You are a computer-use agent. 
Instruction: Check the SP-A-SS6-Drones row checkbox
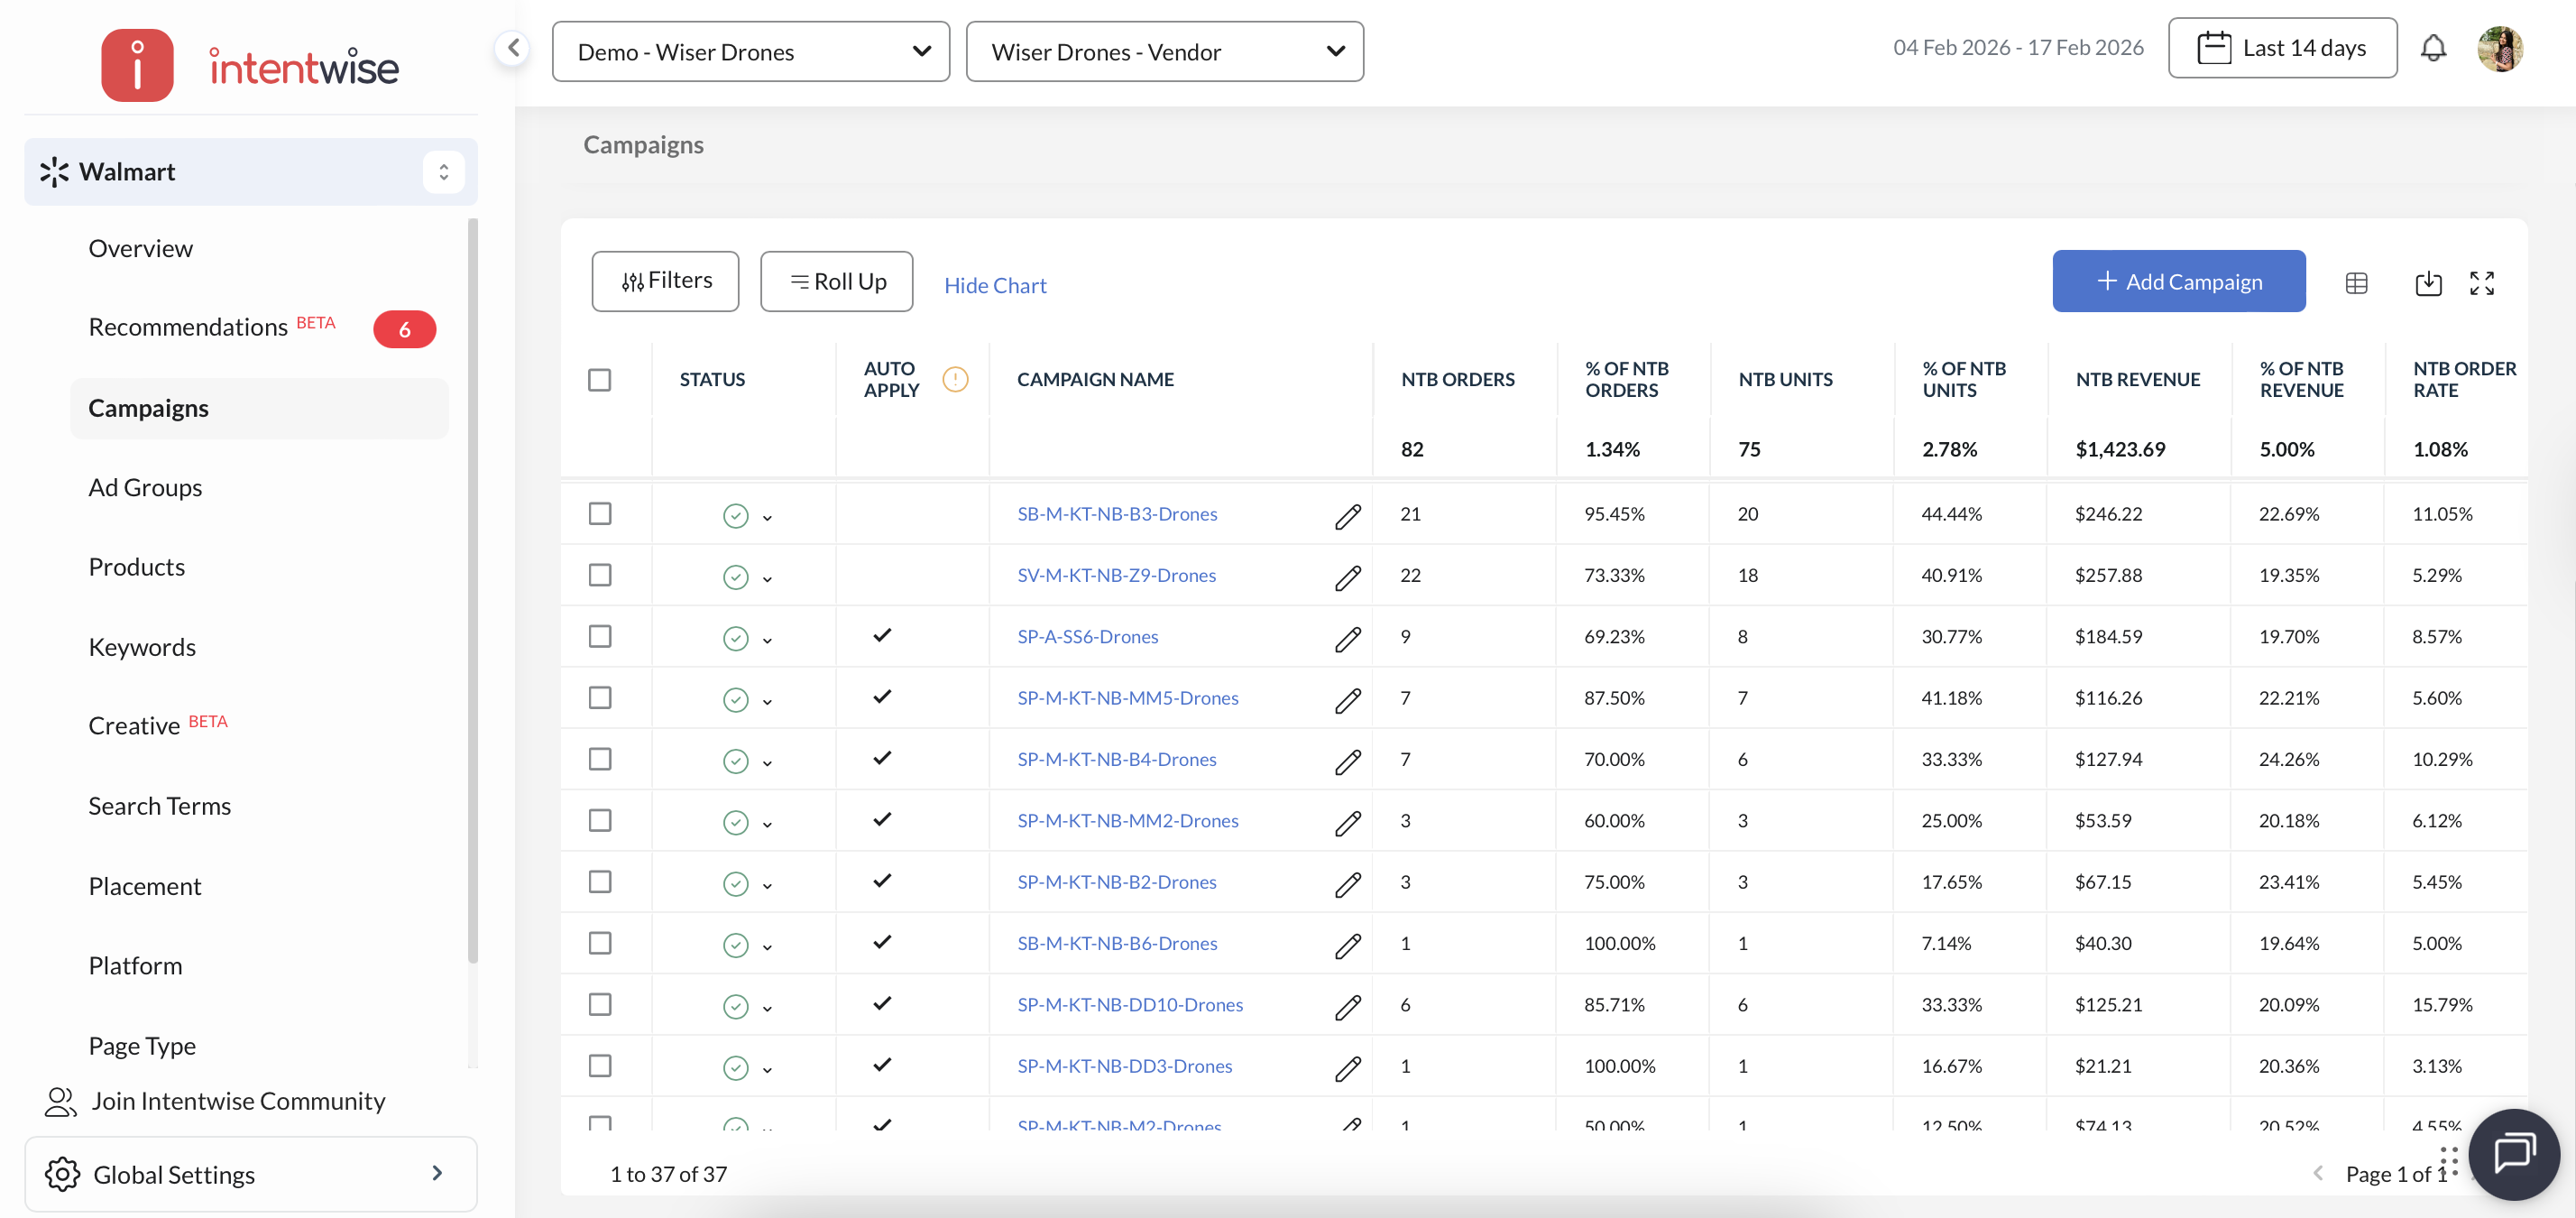[x=599, y=636]
